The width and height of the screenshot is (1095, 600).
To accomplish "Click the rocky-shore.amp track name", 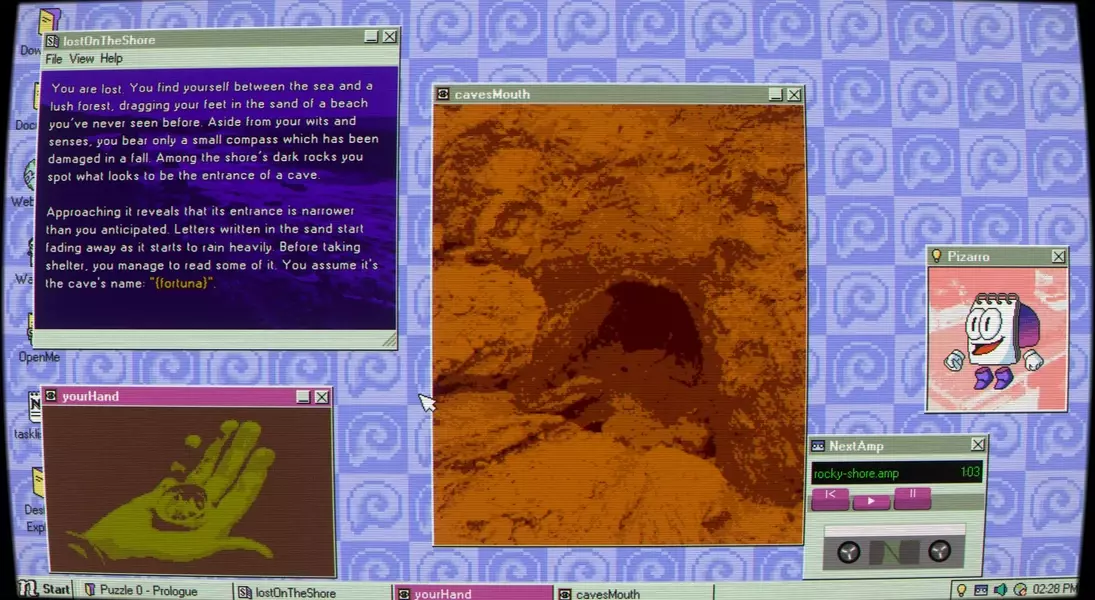I will 856,474.
